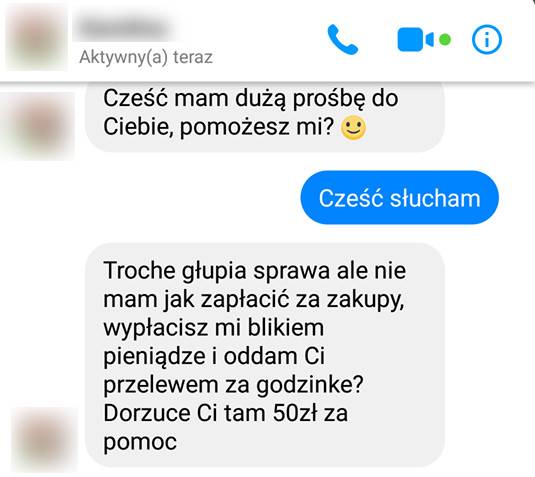Select the blue 'Cześć słucham' sent message

point(400,198)
